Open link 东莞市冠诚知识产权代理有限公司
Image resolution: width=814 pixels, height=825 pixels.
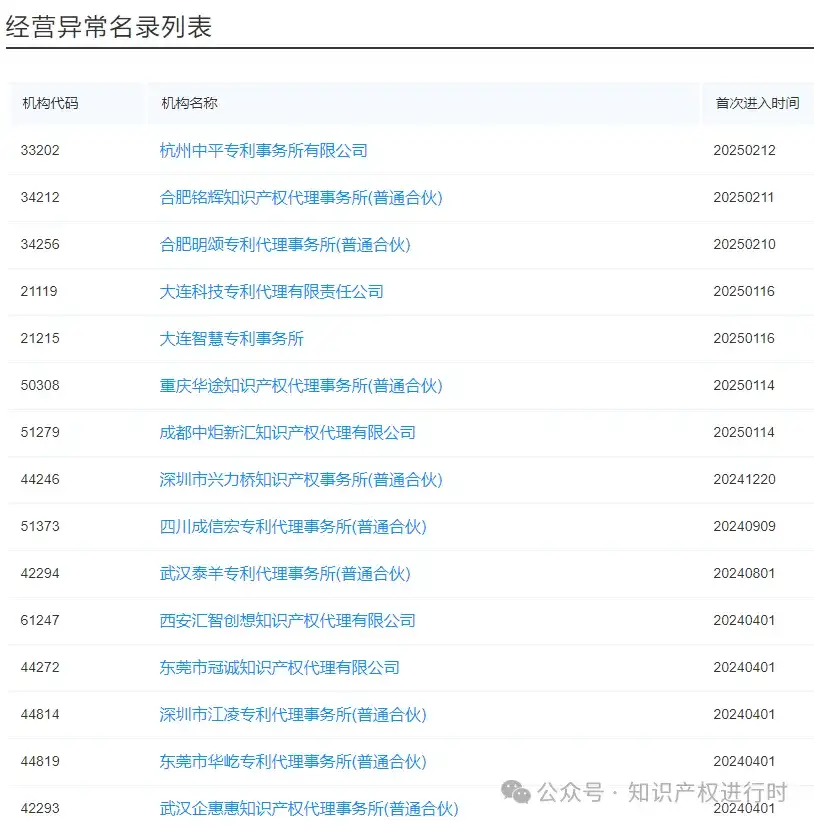point(279,667)
